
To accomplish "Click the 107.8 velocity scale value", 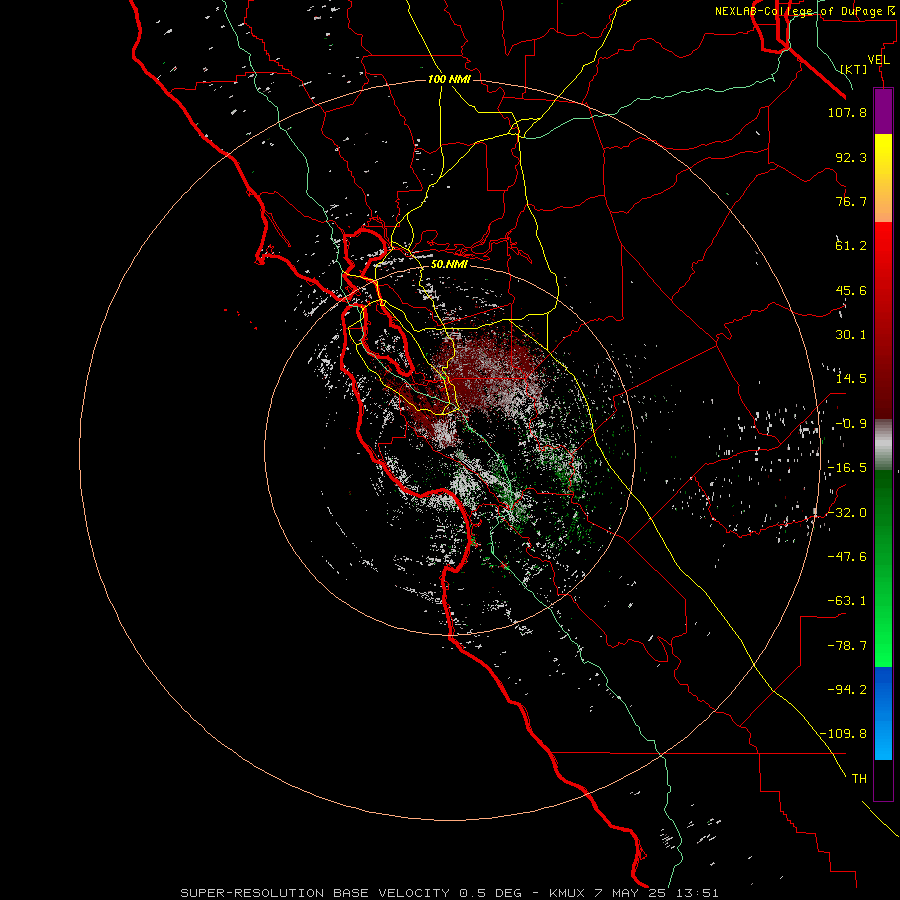I will (847, 113).
